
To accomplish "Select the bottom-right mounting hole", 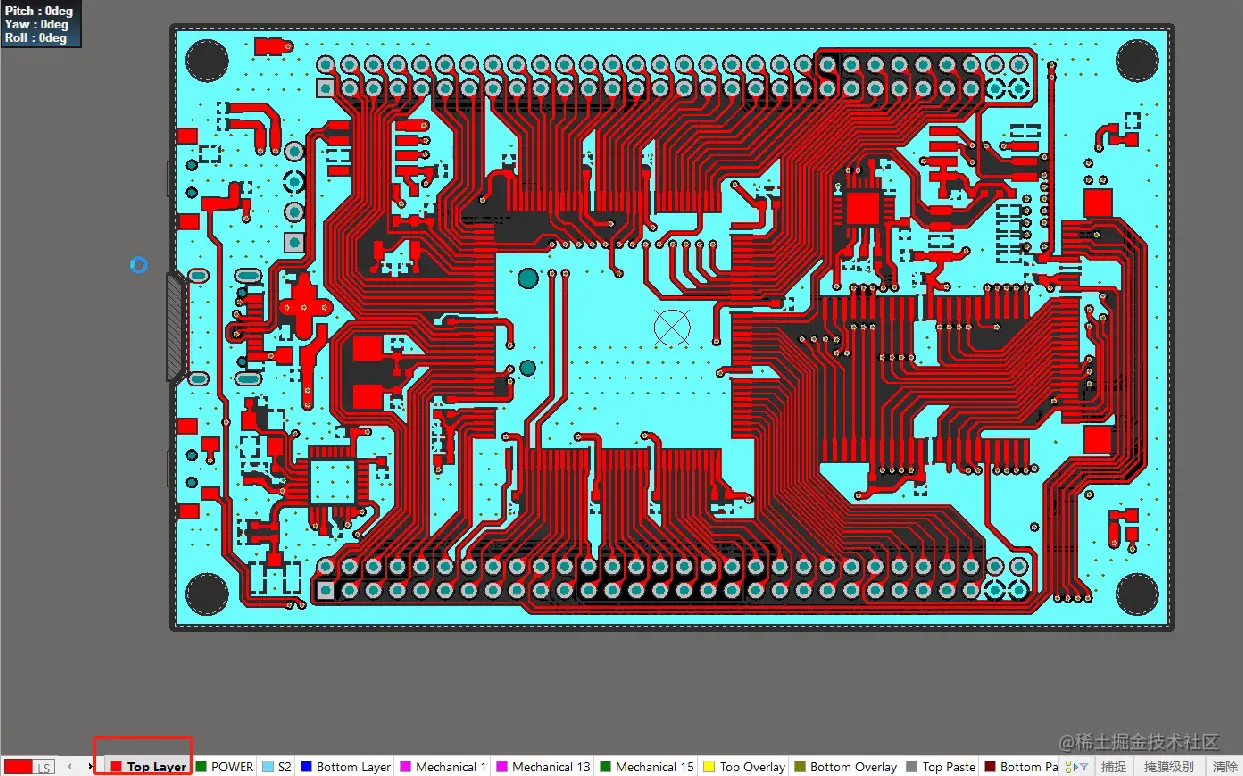I will tap(1137, 594).
